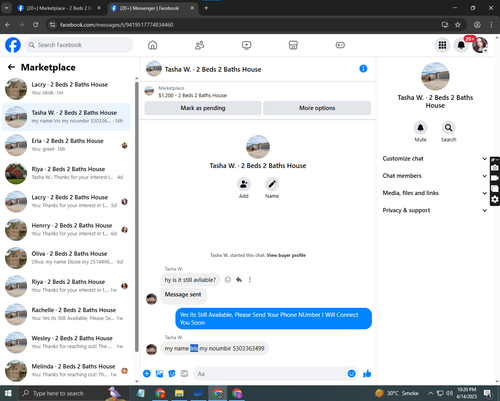
Task: Open the Gaming icon in top navigation
Action: coord(340,45)
